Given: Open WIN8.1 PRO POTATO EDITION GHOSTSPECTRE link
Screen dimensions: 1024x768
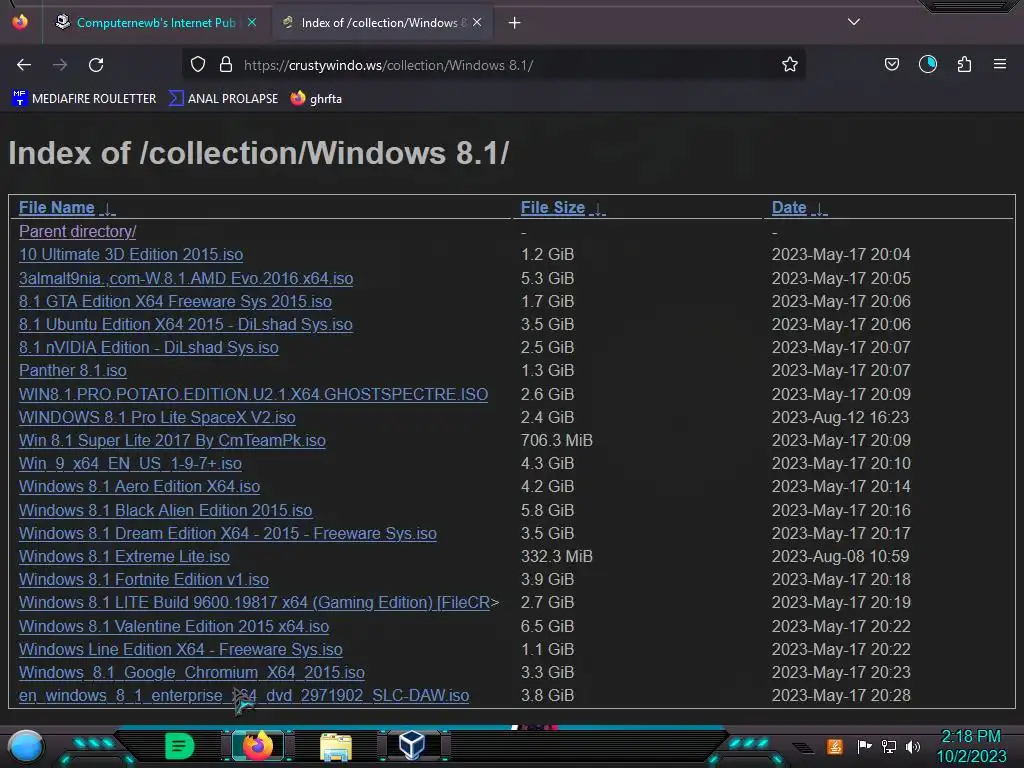Looking at the screenshot, I should click(x=253, y=394).
